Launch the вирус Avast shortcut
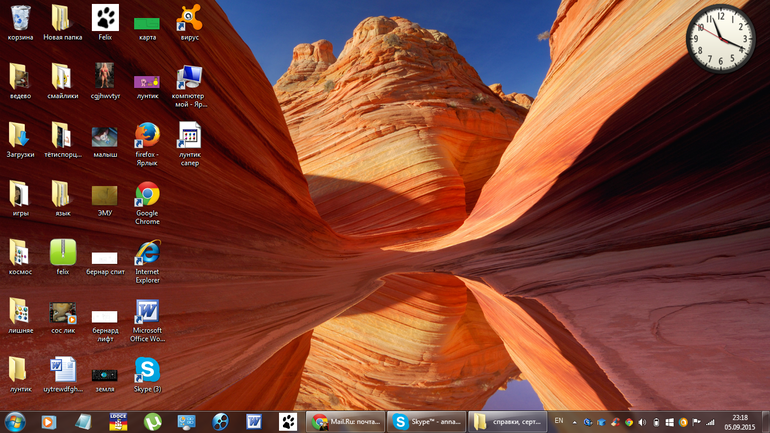Image resolution: width=770 pixels, height=433 pixels. click(189, 18)
